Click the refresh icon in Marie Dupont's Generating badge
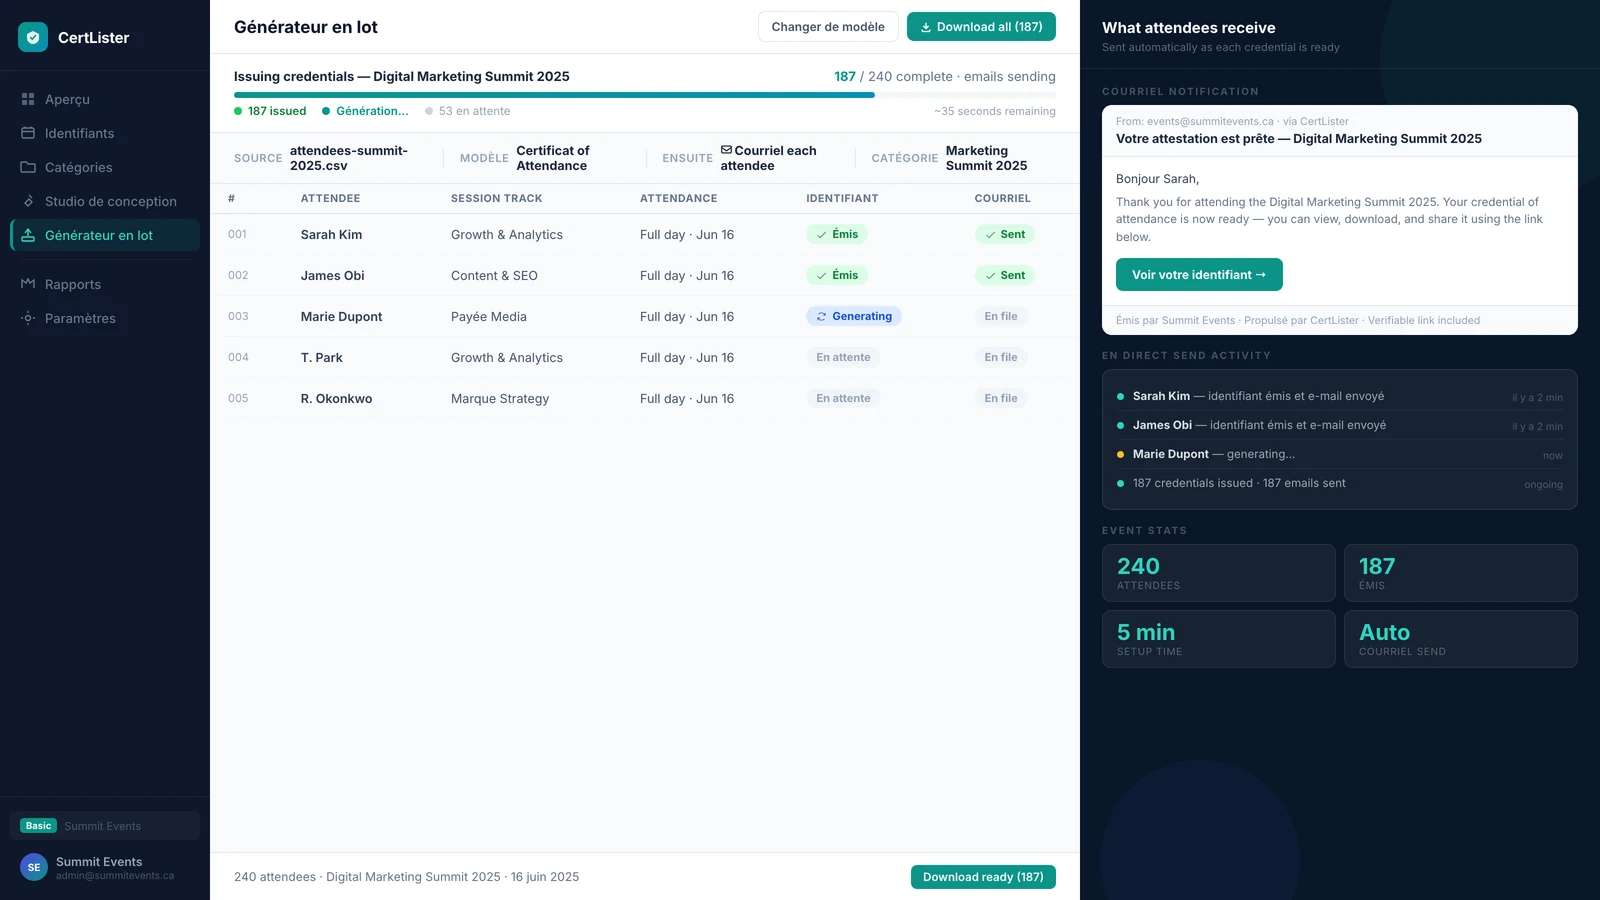Viewport: 1600px width, 900px height. click(x=821, y=317)
